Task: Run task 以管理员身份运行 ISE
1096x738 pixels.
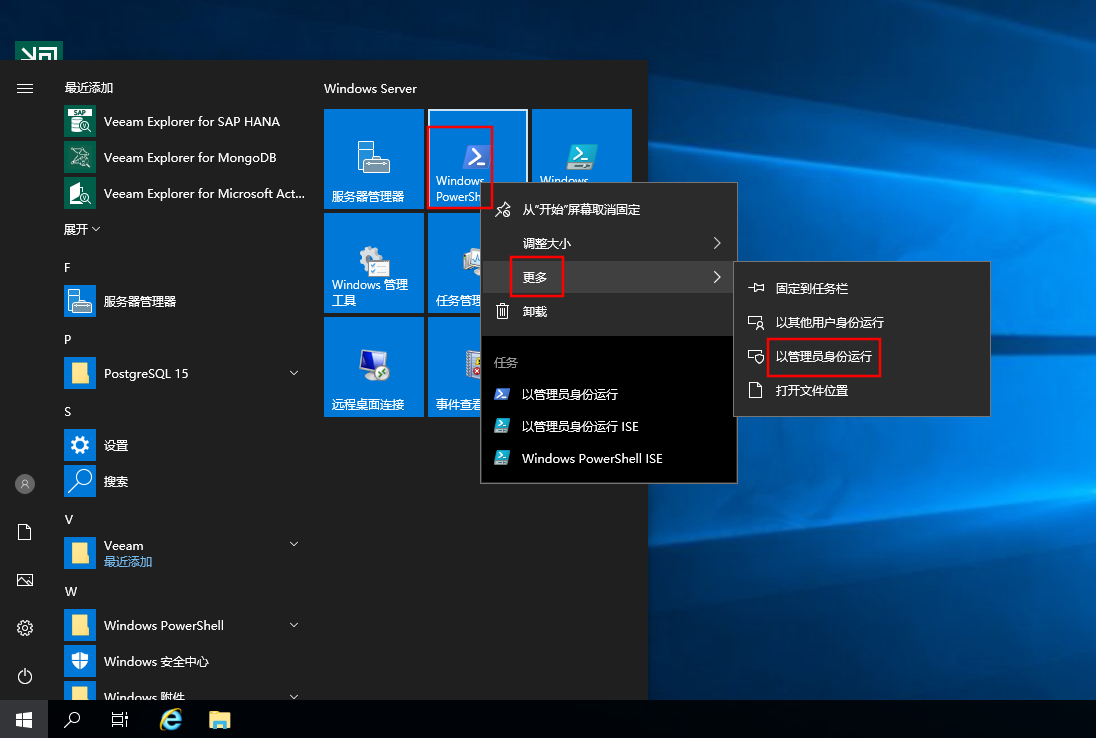Action: click(x=609, y=426)
